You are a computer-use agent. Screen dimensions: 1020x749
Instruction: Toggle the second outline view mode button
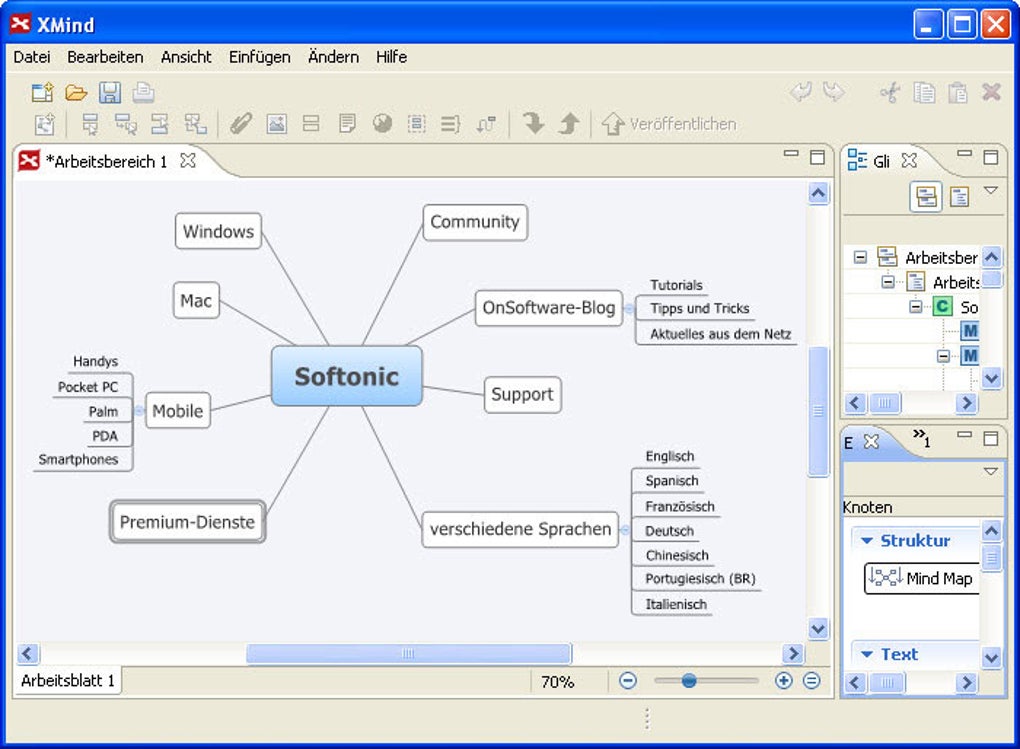pyautogui.click(x=960, y=196)
